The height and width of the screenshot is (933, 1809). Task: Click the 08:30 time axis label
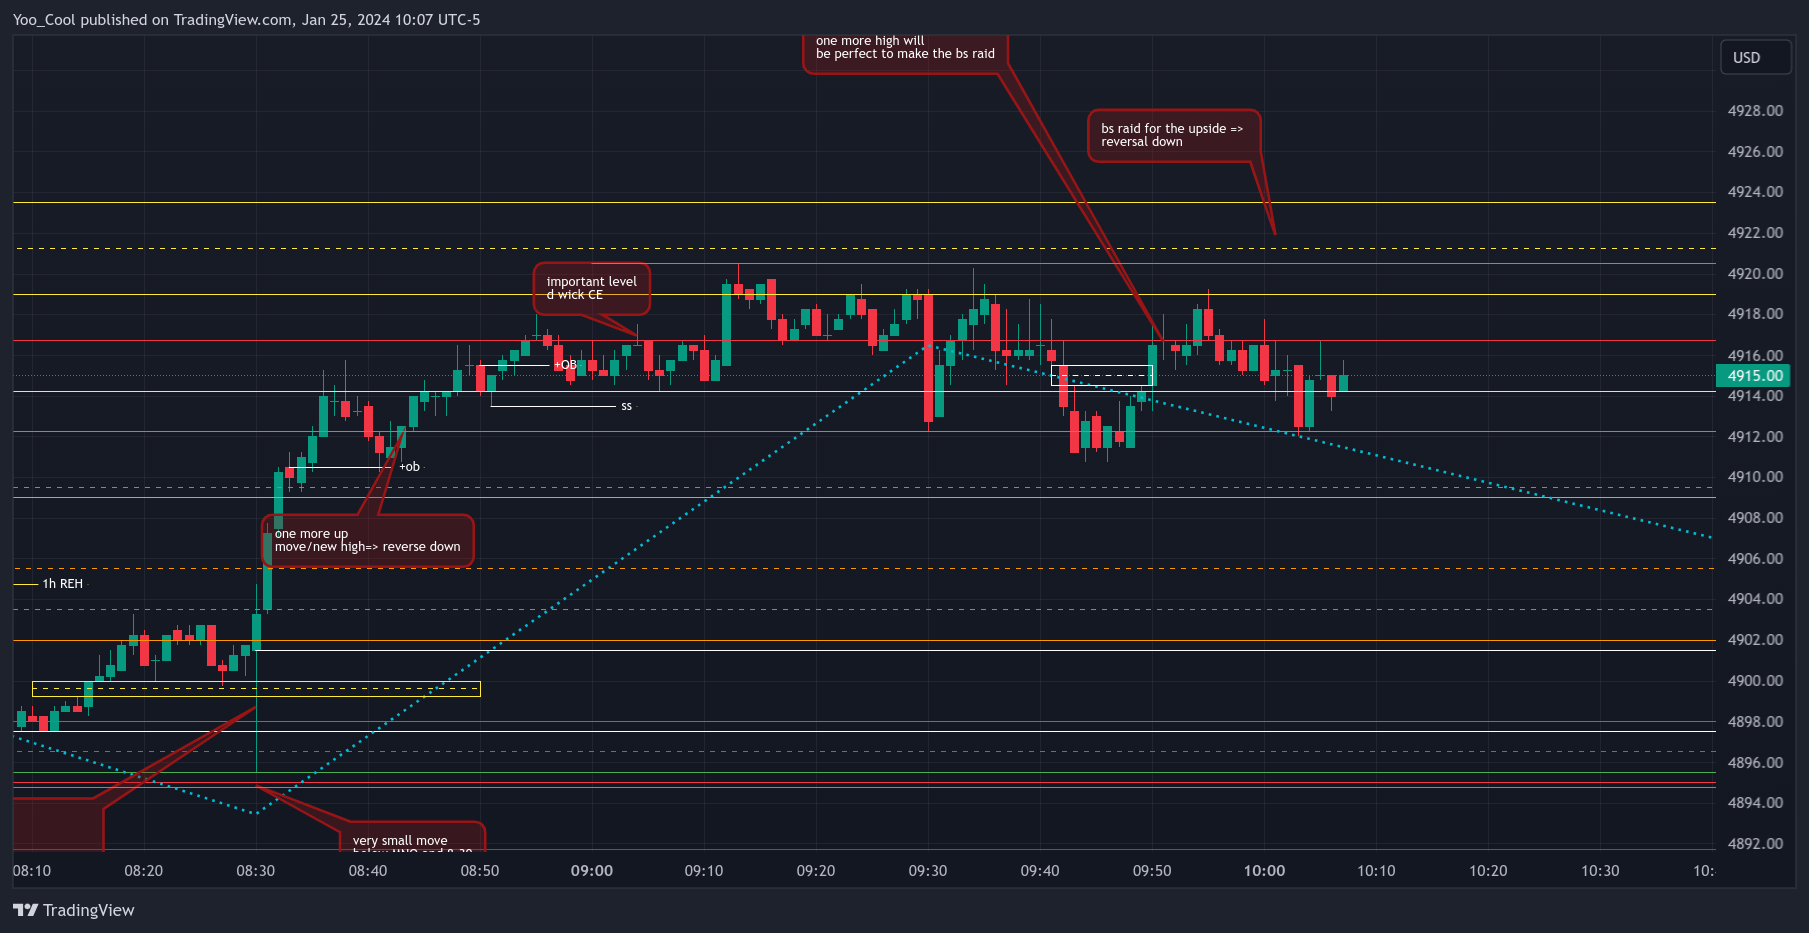(256, 871)
